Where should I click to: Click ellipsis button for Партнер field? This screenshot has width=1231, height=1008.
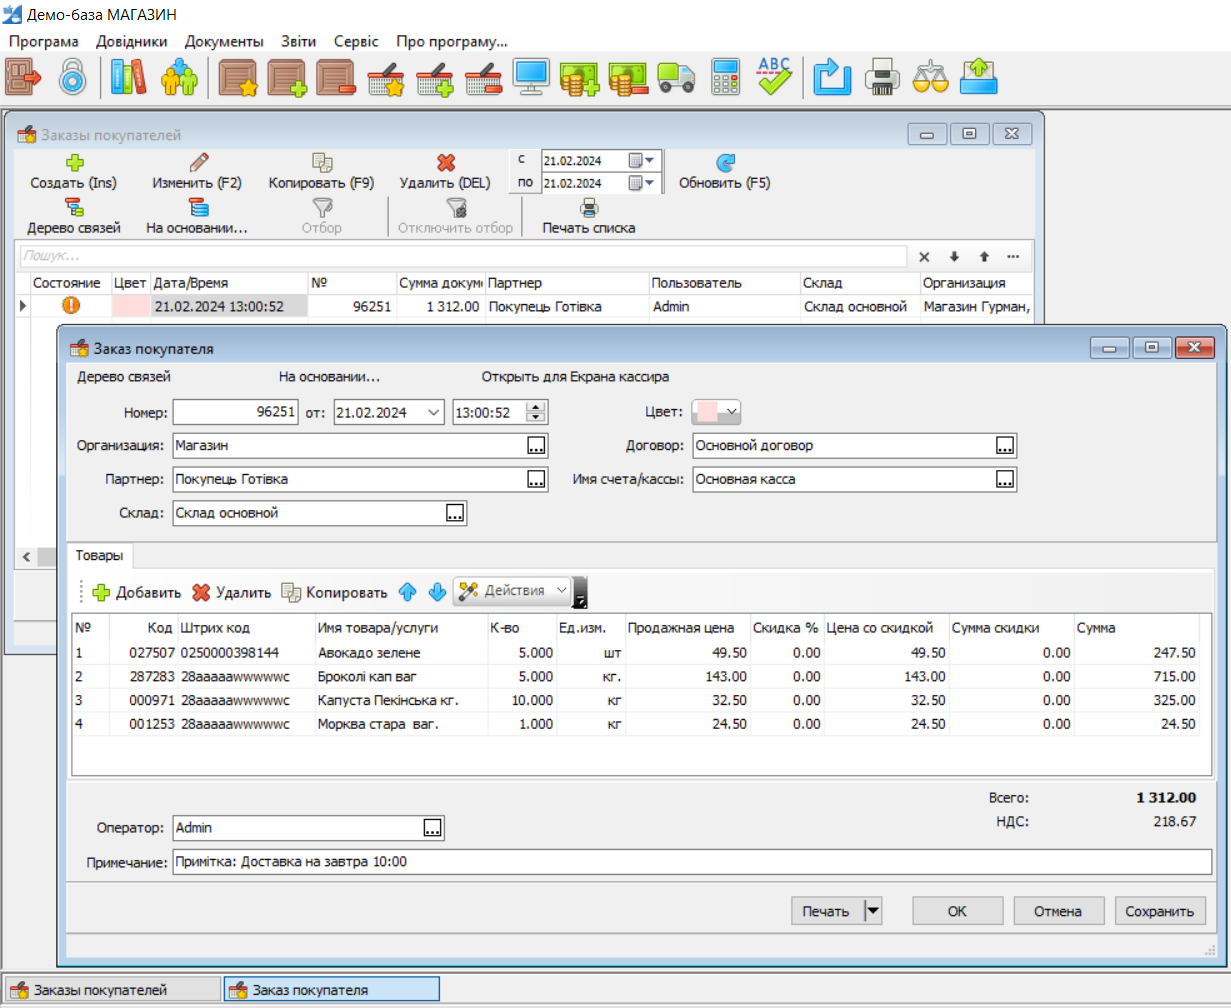pos(537,480)
